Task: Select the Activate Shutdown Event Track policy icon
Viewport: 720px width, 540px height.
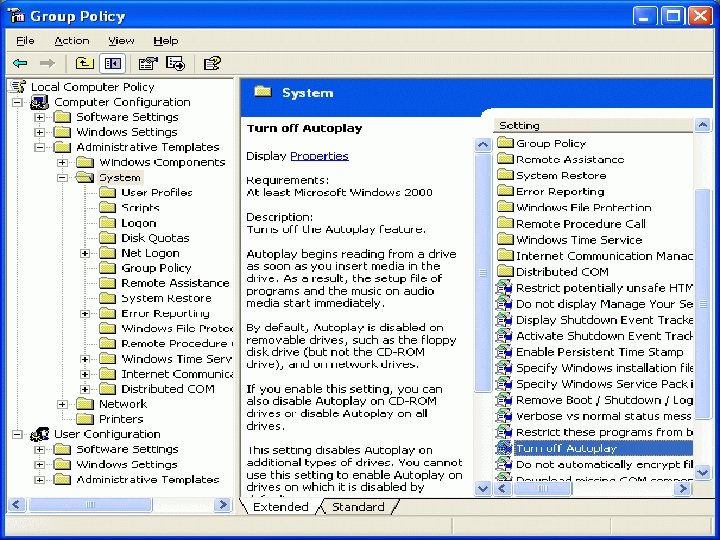Action: click(x=504, y=336)
